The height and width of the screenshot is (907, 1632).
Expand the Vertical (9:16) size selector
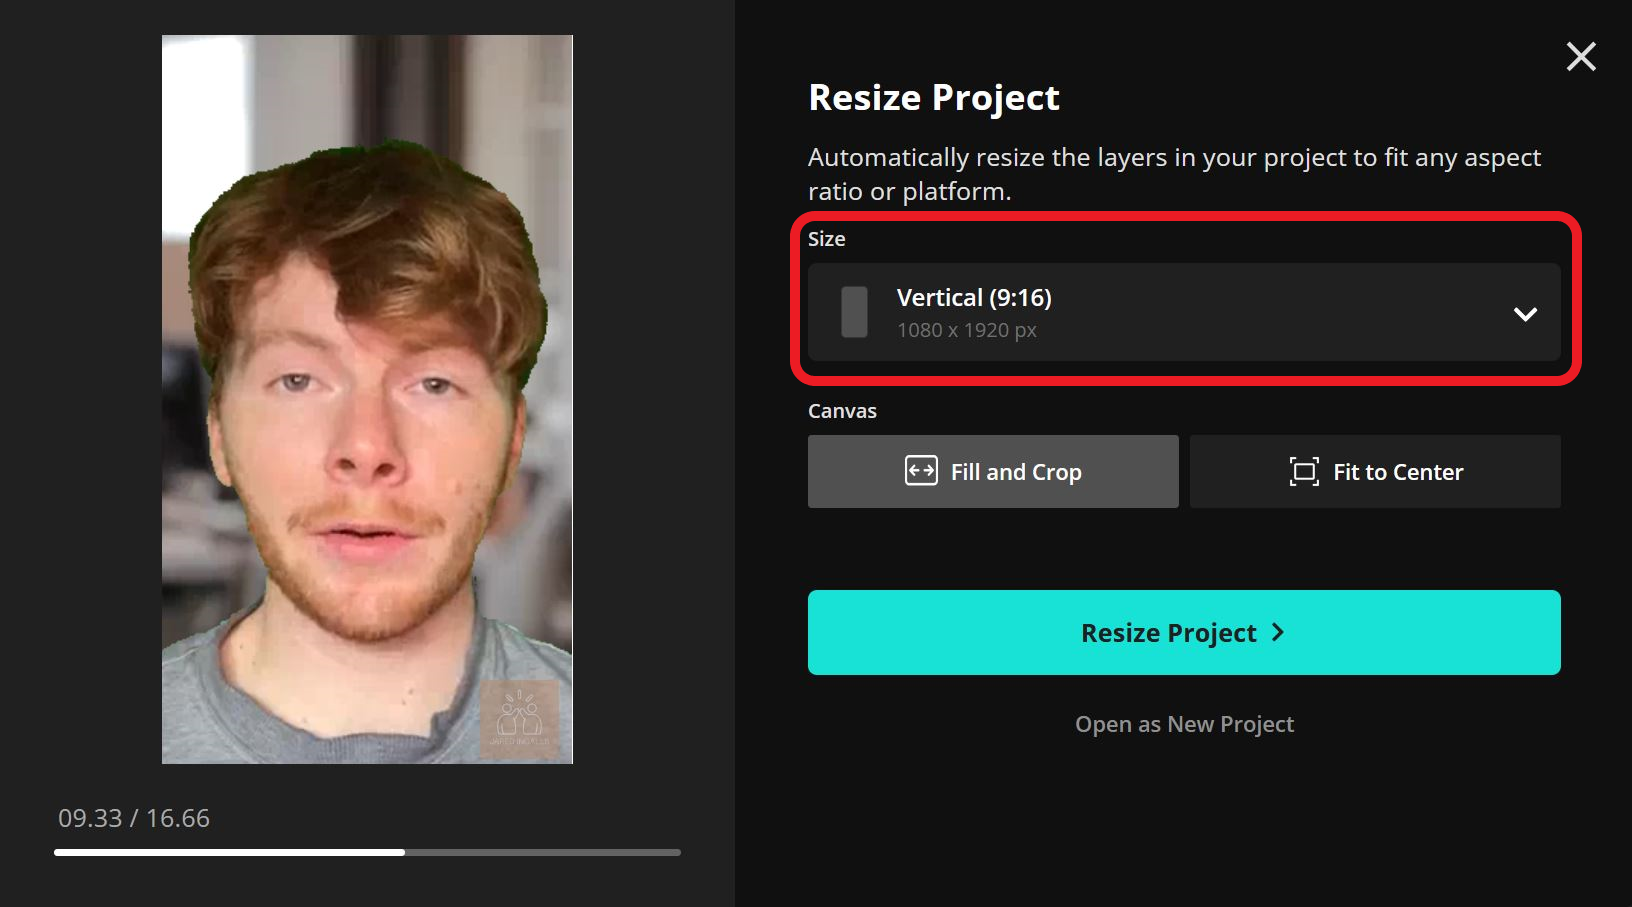click(1184, 313)
